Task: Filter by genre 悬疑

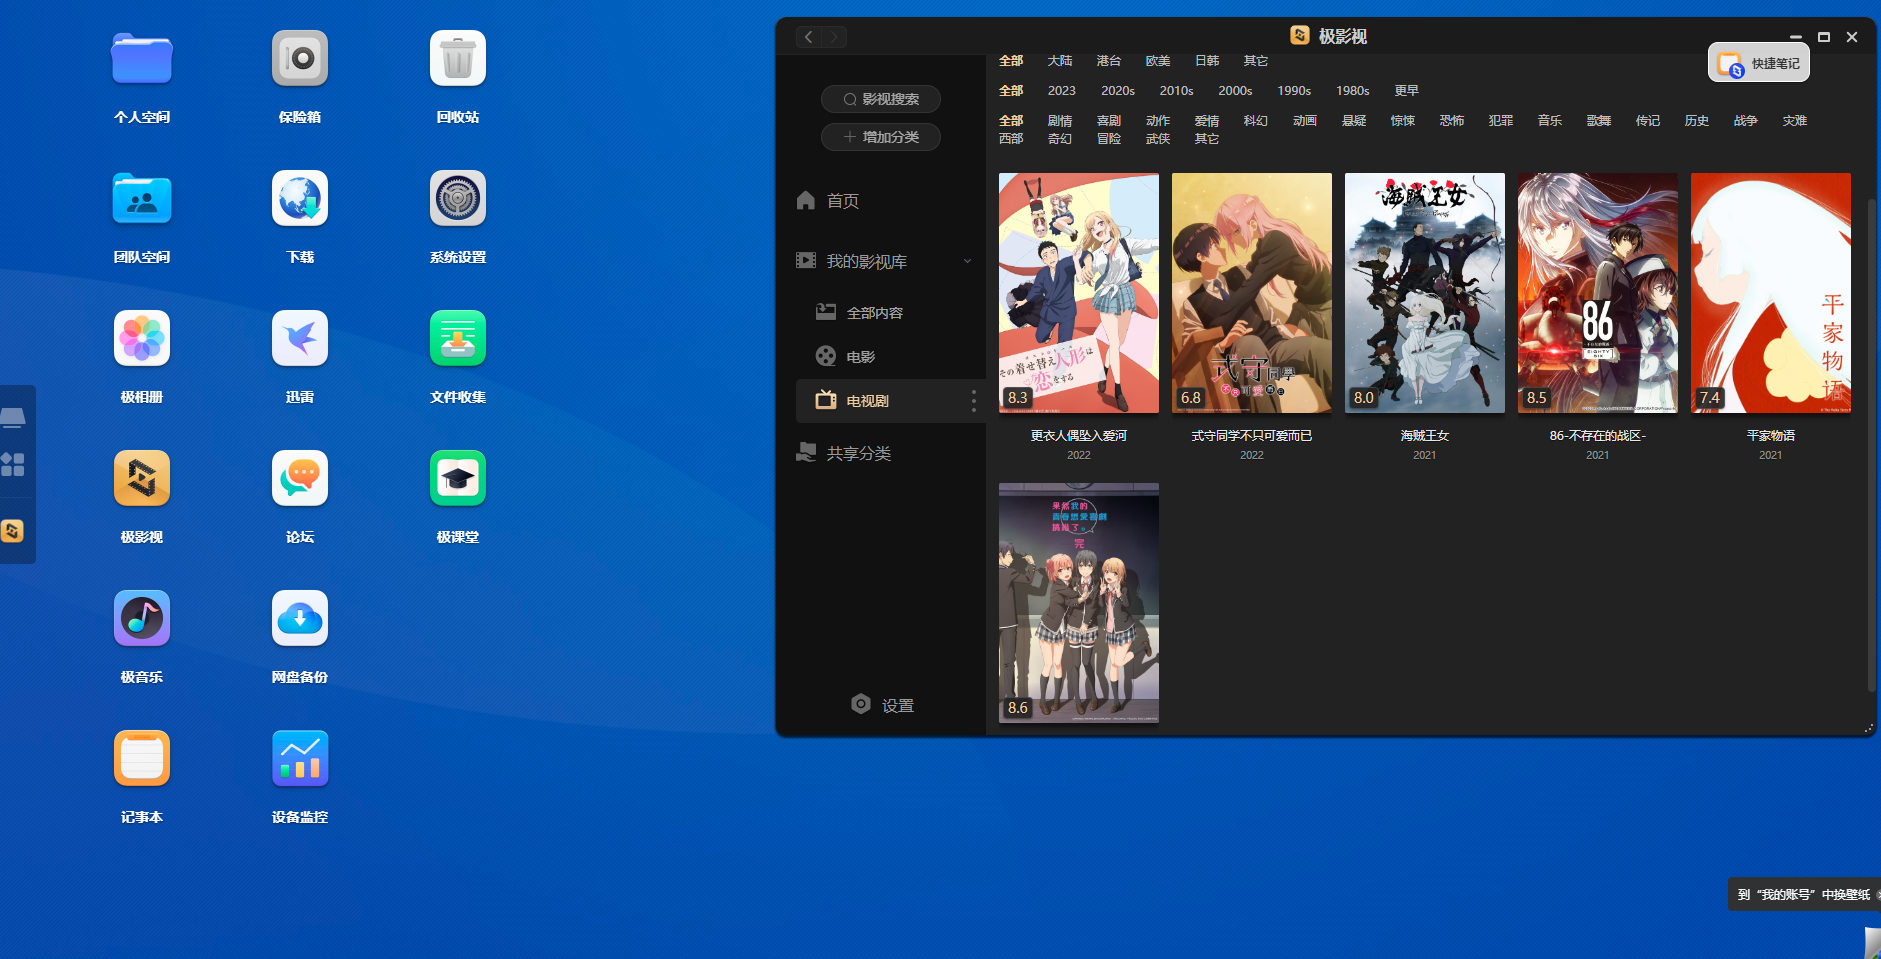Action: pyautogui.click(x=1354, y=121)
